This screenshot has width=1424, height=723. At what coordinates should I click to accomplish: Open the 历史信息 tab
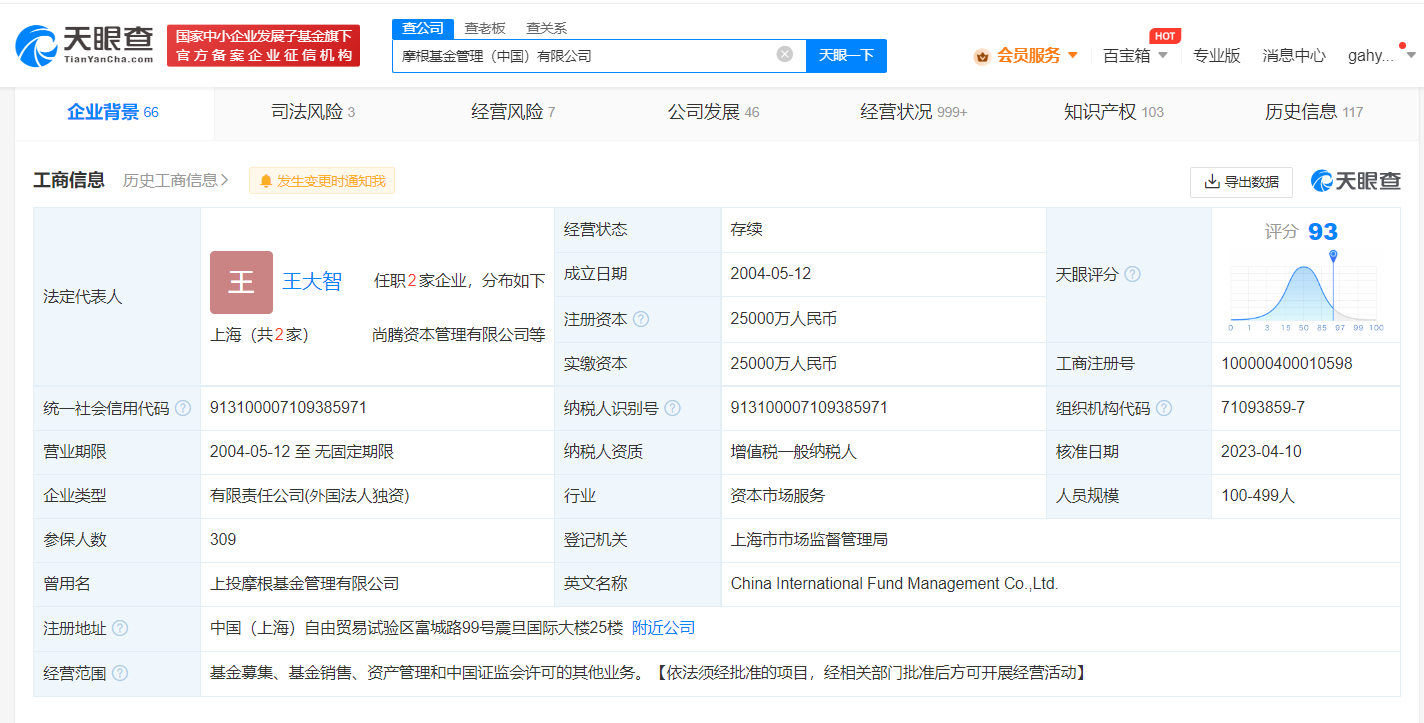click(x=1313, y=112)
